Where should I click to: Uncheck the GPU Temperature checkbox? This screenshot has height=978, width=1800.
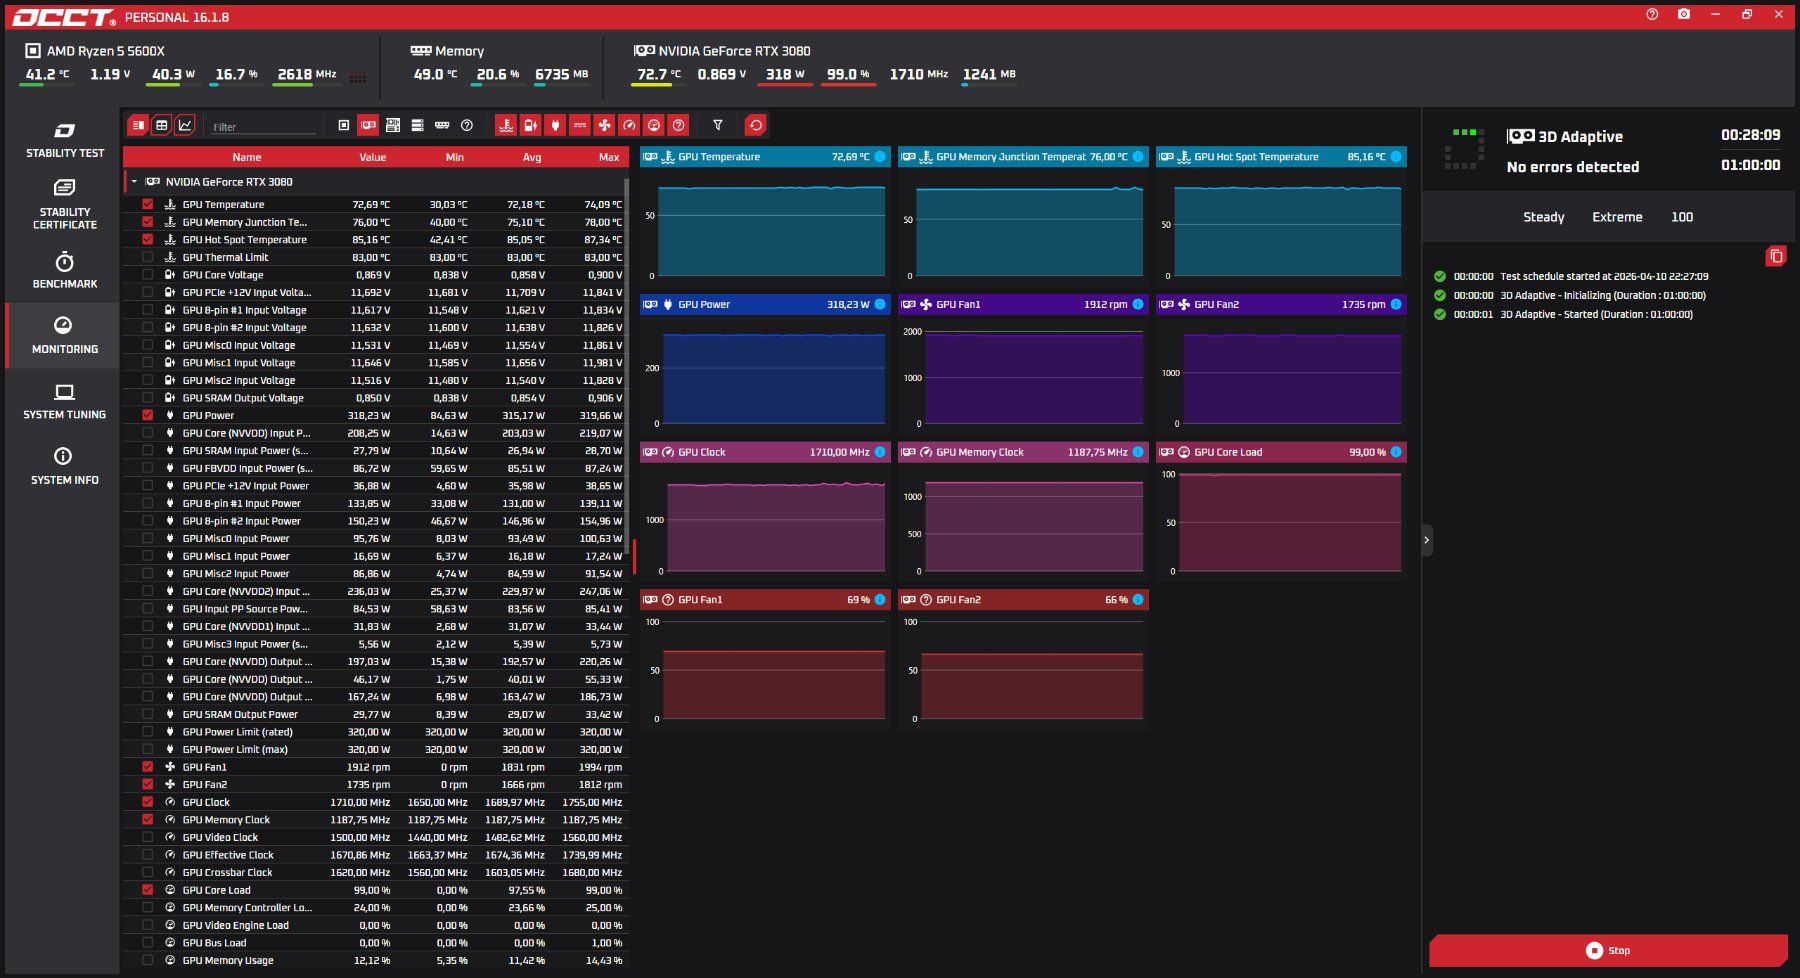pyautogui.click(x=147, y=204)
